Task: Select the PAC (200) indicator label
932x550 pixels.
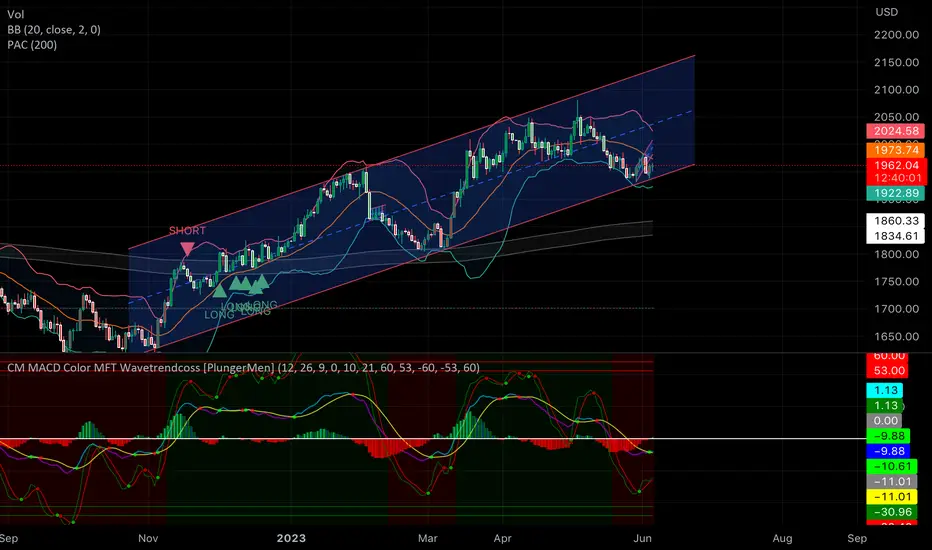Action: tap(32, 45)
